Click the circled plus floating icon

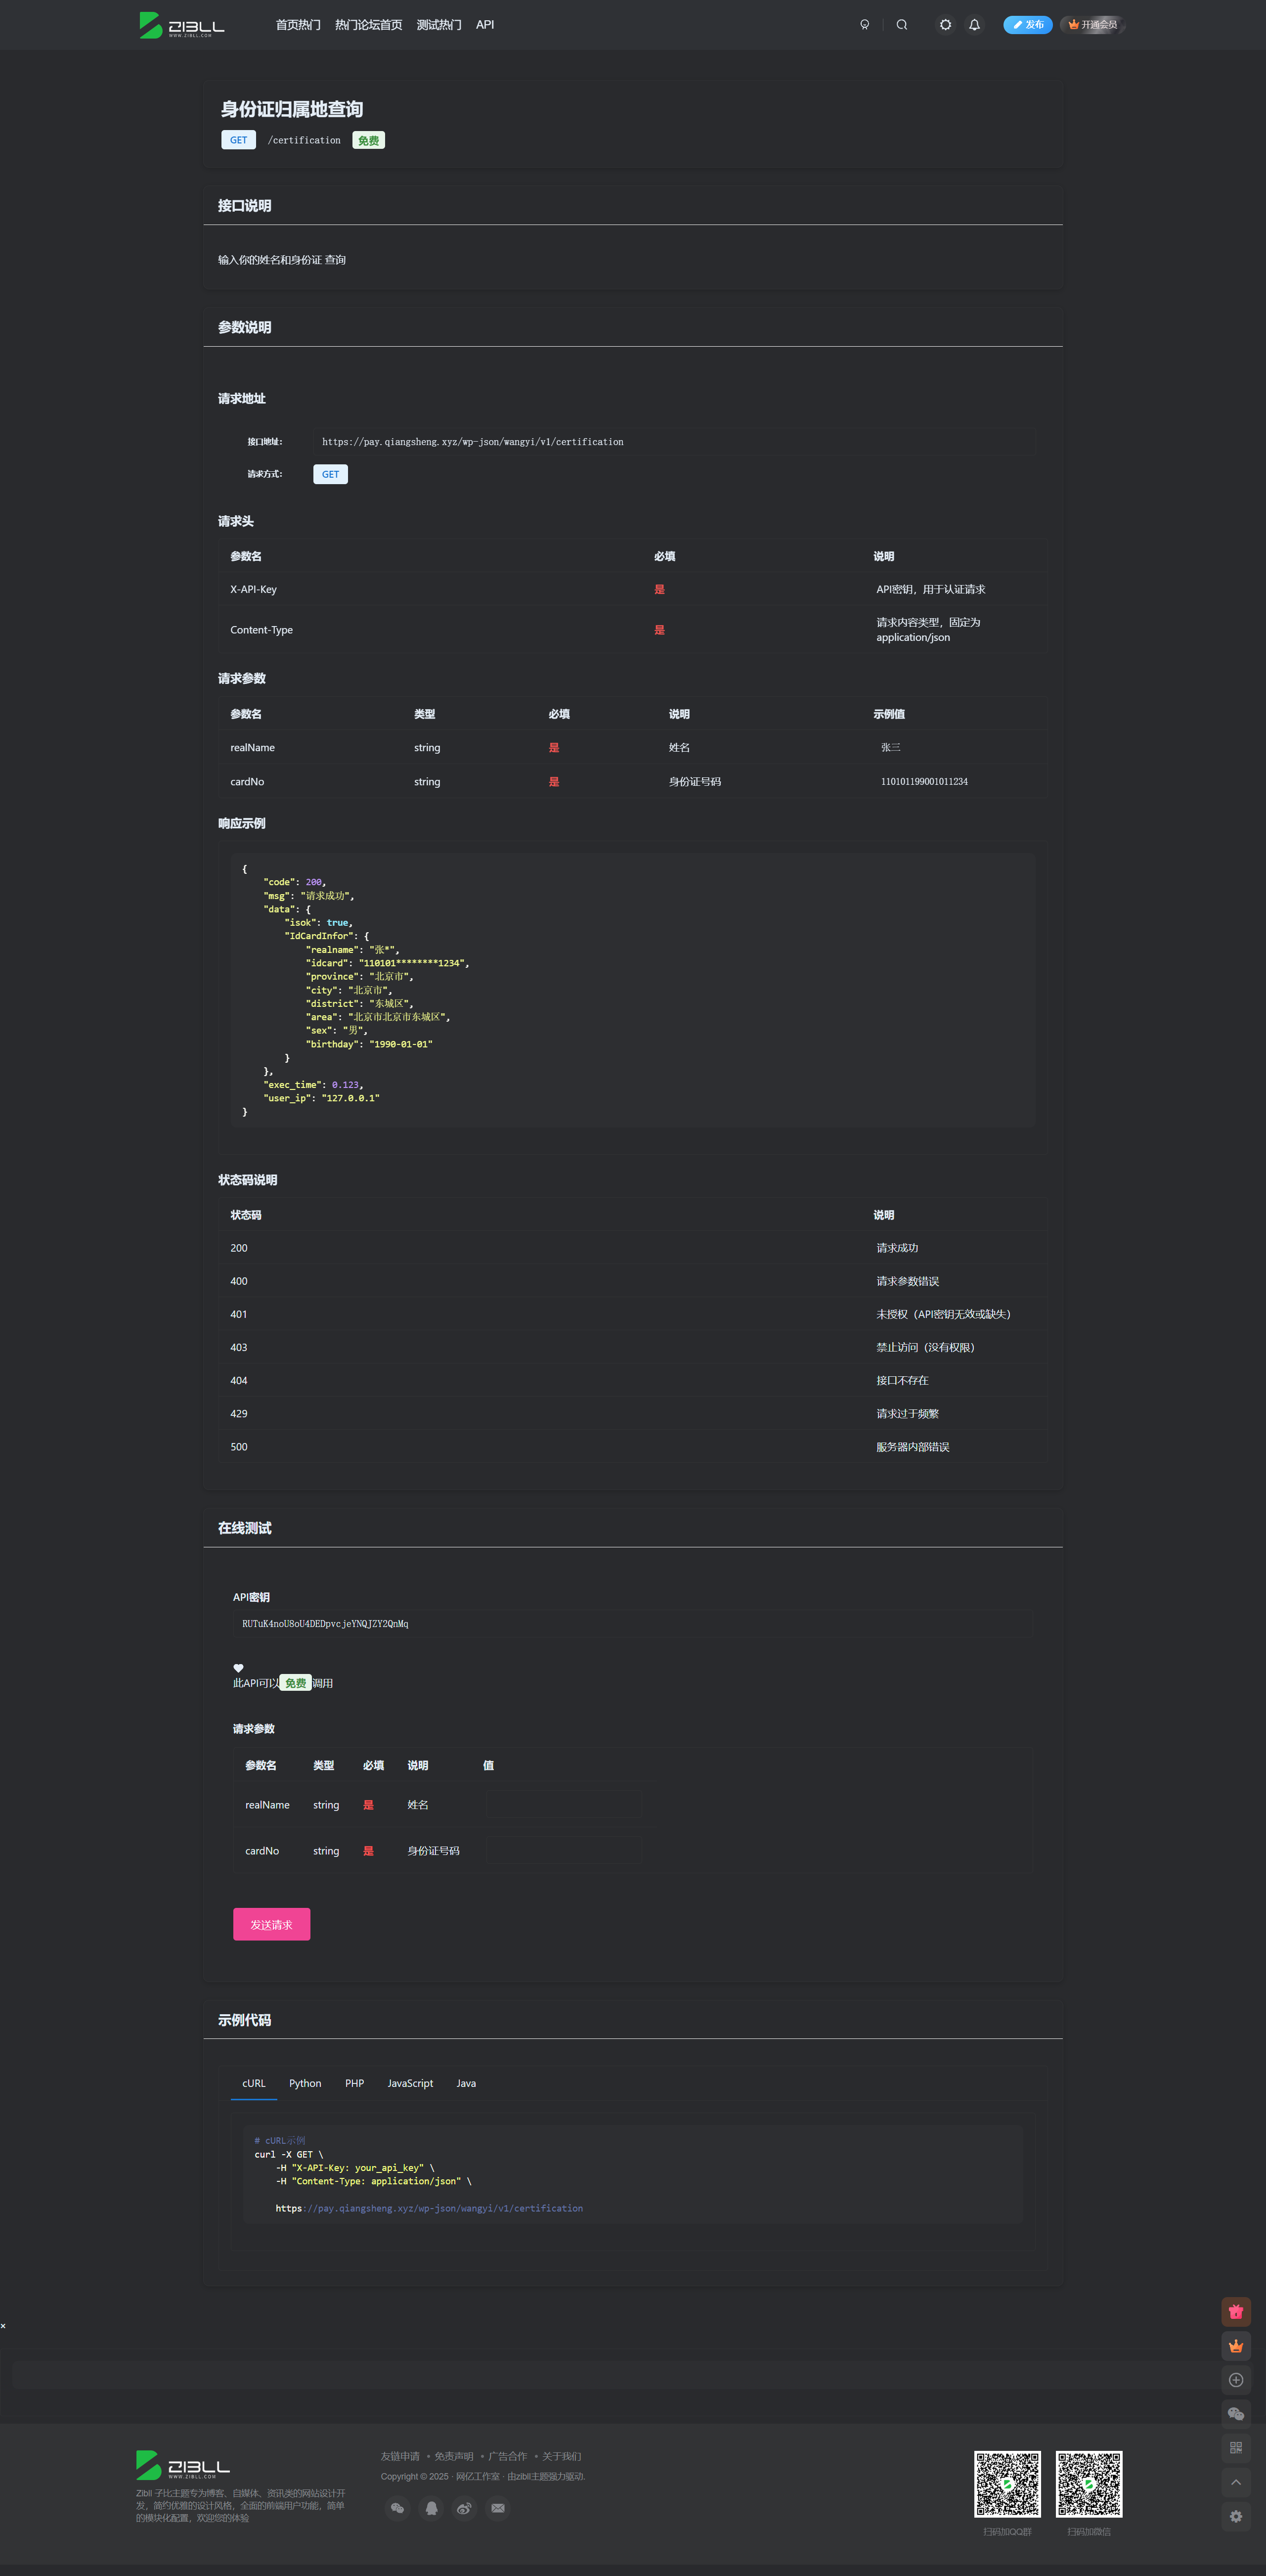[1236, 2379]
